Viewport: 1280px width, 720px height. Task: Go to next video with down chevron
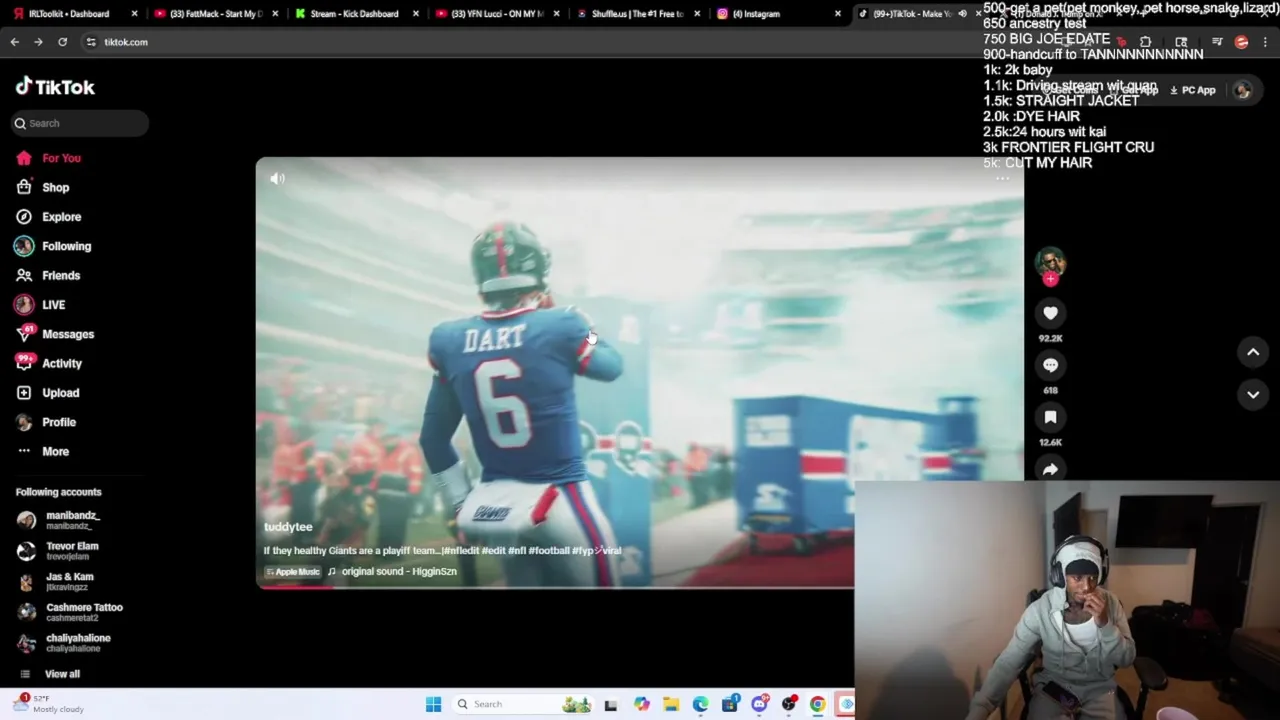1253,394
